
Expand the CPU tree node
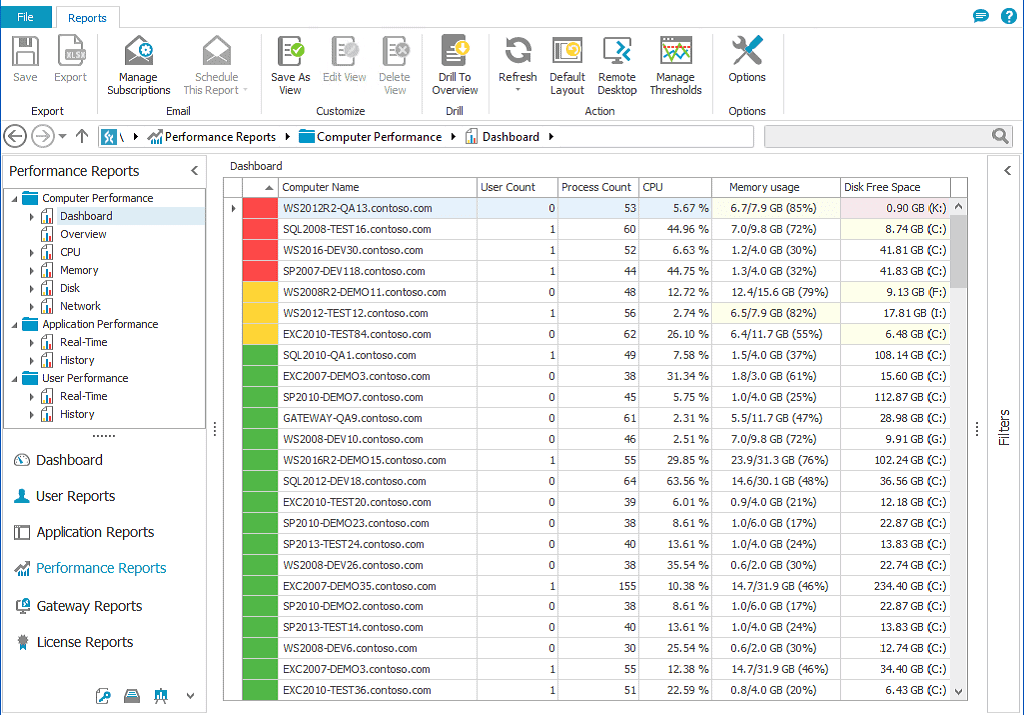[x=31, y=253]
